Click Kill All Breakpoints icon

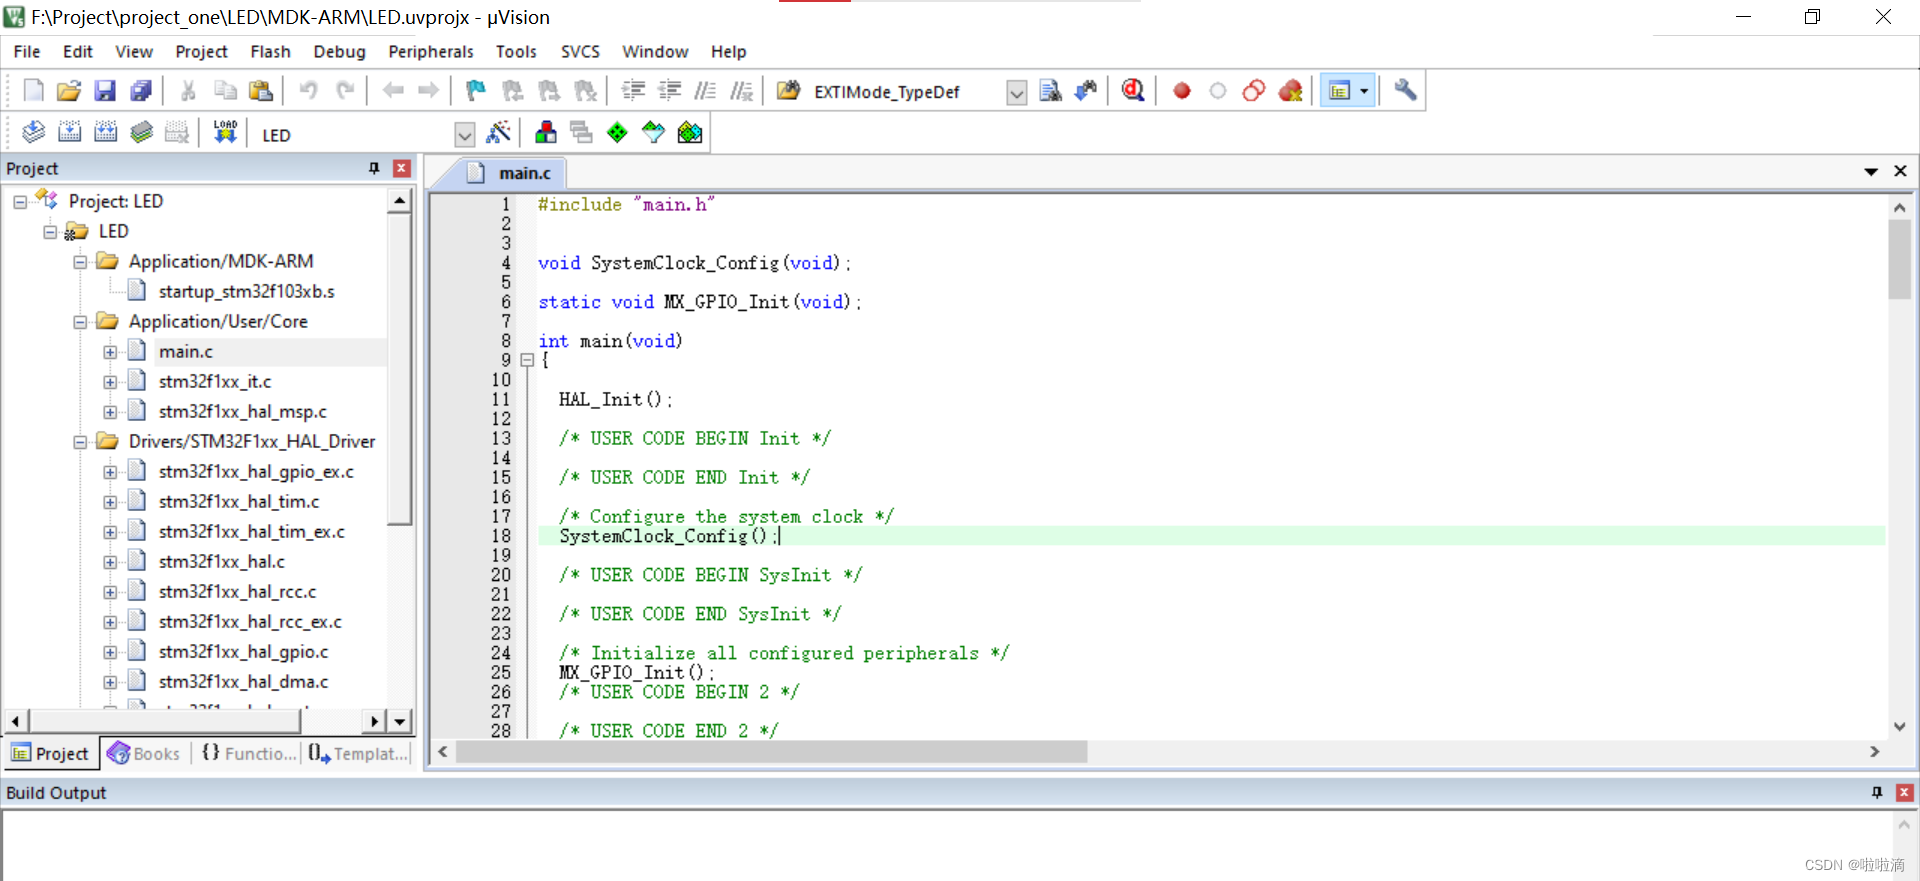pyautogui.click(x=1290, y=91)
